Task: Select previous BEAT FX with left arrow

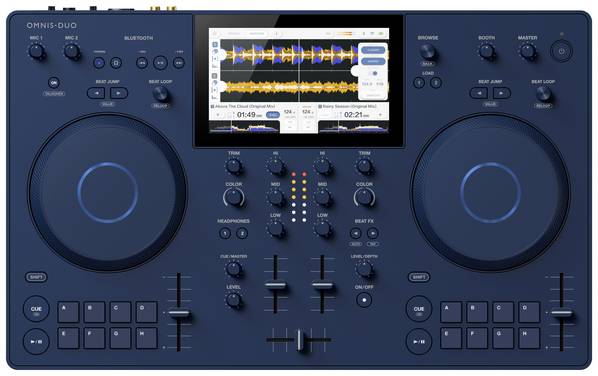Action: 356,233
